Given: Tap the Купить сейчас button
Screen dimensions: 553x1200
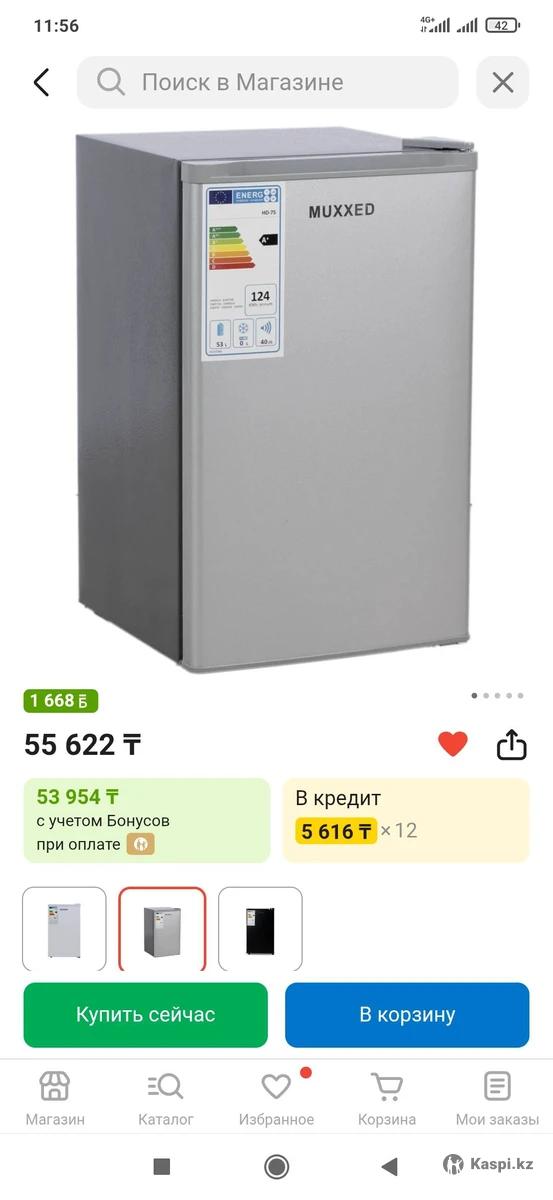Looking at the screenshot, I should [146, 1015].
